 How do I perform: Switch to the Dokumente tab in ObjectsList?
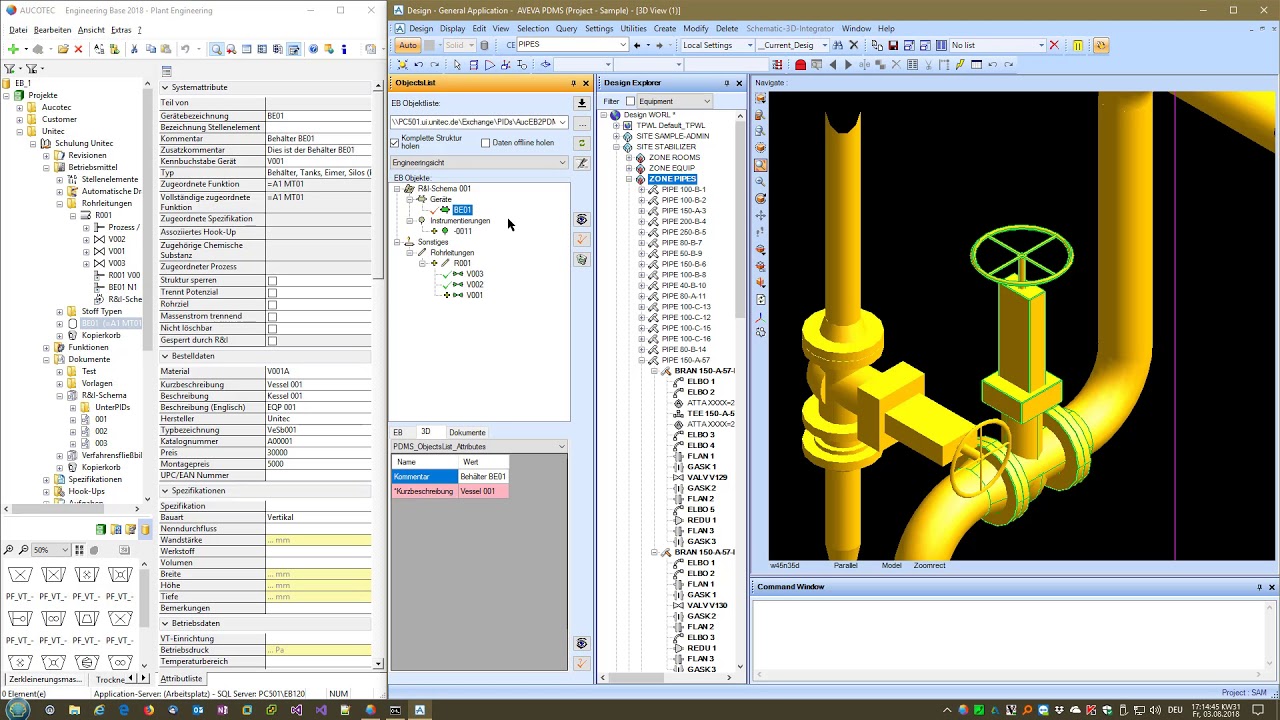click(x=467, y=433)
